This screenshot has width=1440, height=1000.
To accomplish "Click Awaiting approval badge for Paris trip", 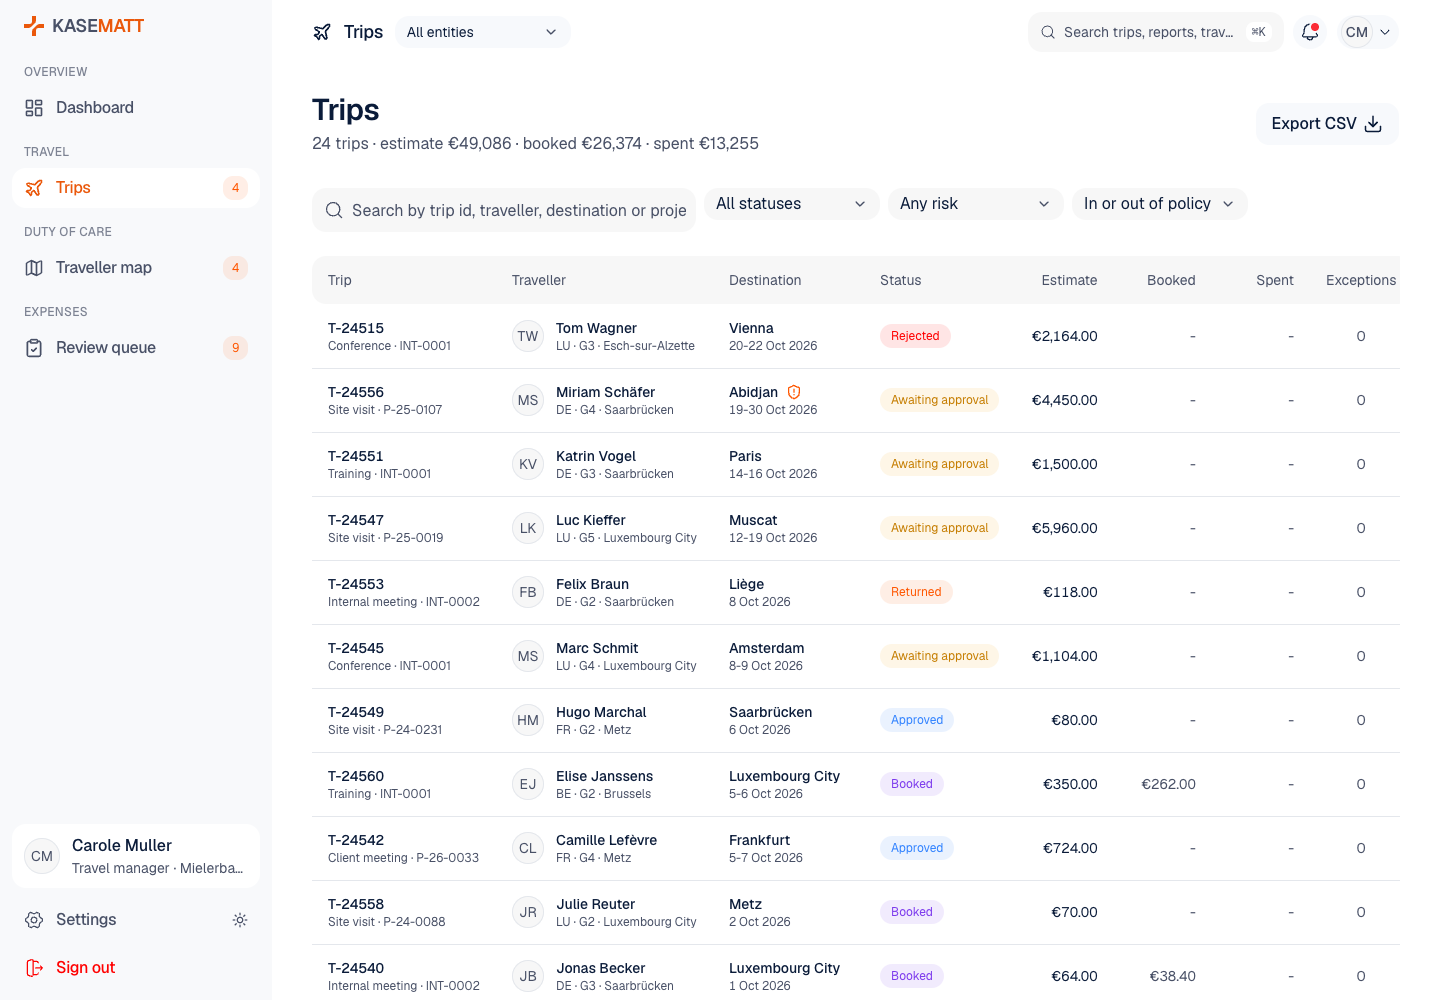I will pos(939,464).
